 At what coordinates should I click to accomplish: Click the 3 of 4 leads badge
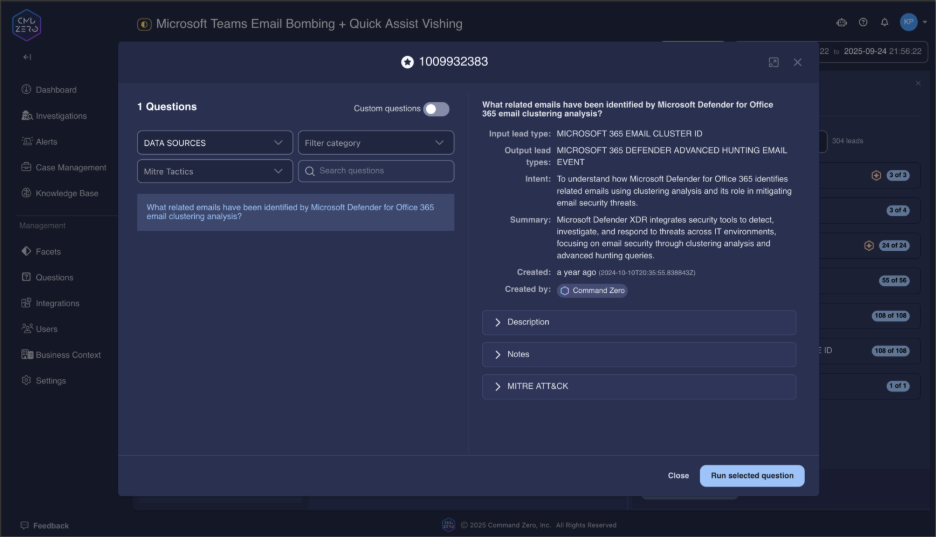click(898, 211)
